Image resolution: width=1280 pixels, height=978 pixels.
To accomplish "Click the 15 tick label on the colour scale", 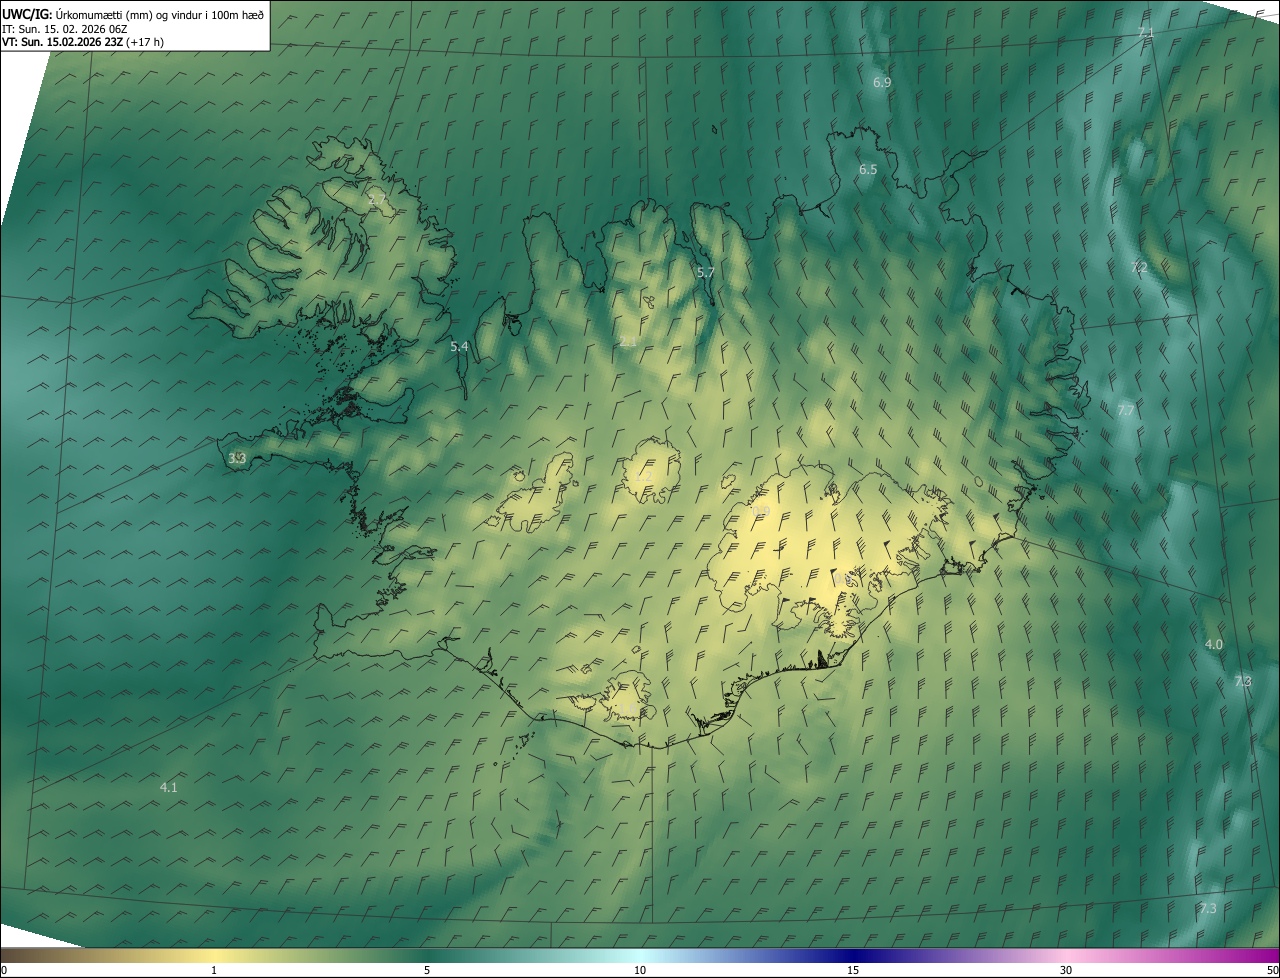I will click(853, 971).
